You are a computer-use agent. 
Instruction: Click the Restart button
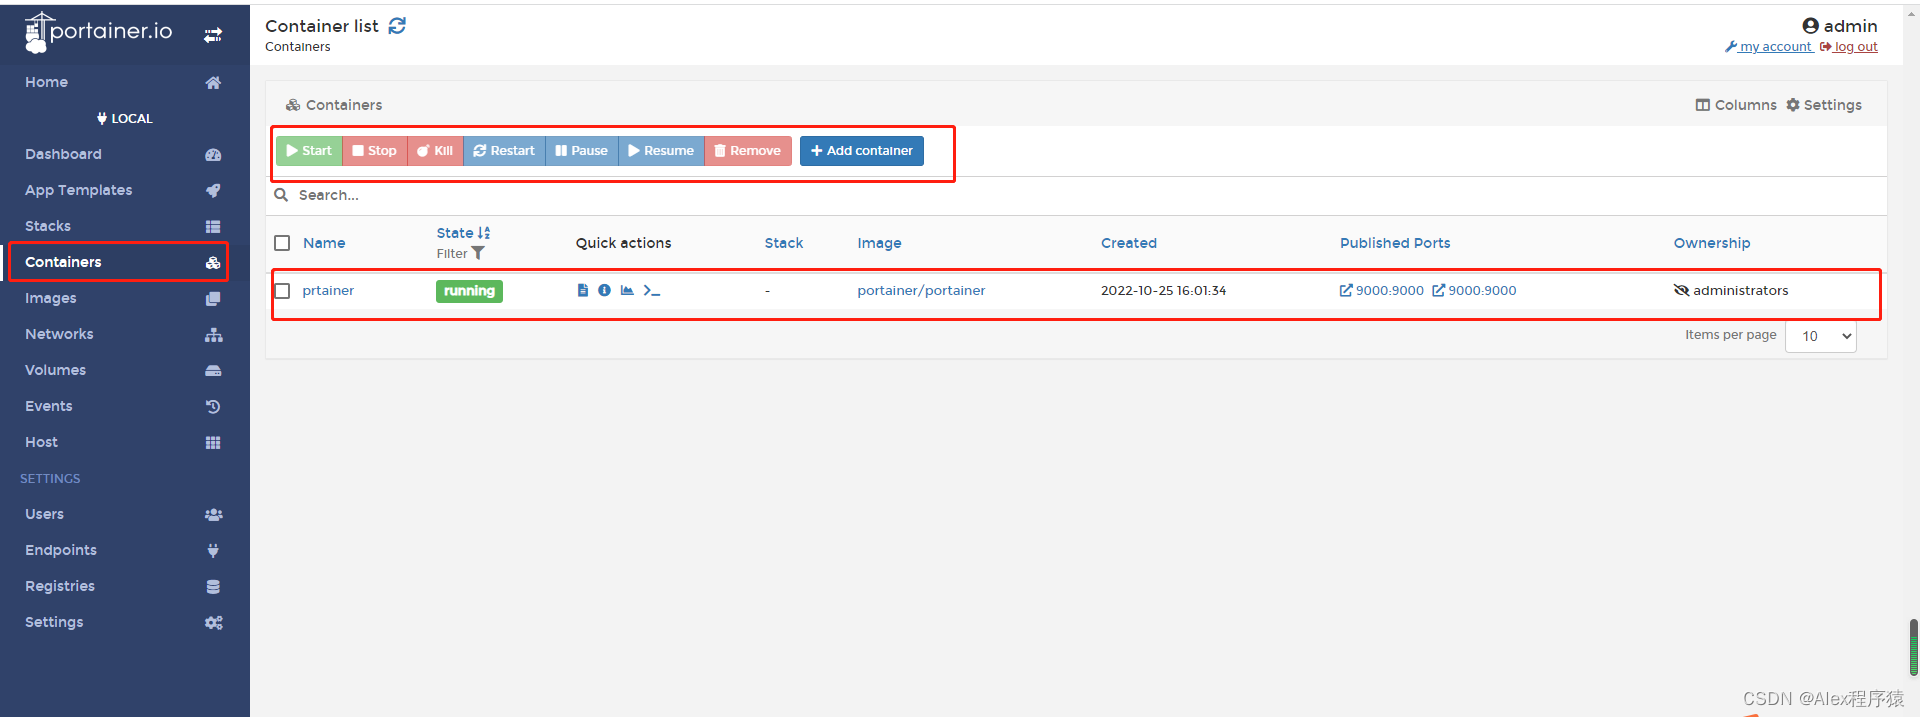click(x=504, y=151)
